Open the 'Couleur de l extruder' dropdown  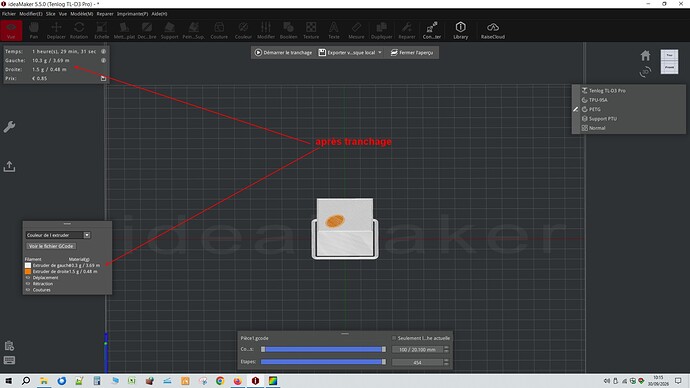pos(58,235)
